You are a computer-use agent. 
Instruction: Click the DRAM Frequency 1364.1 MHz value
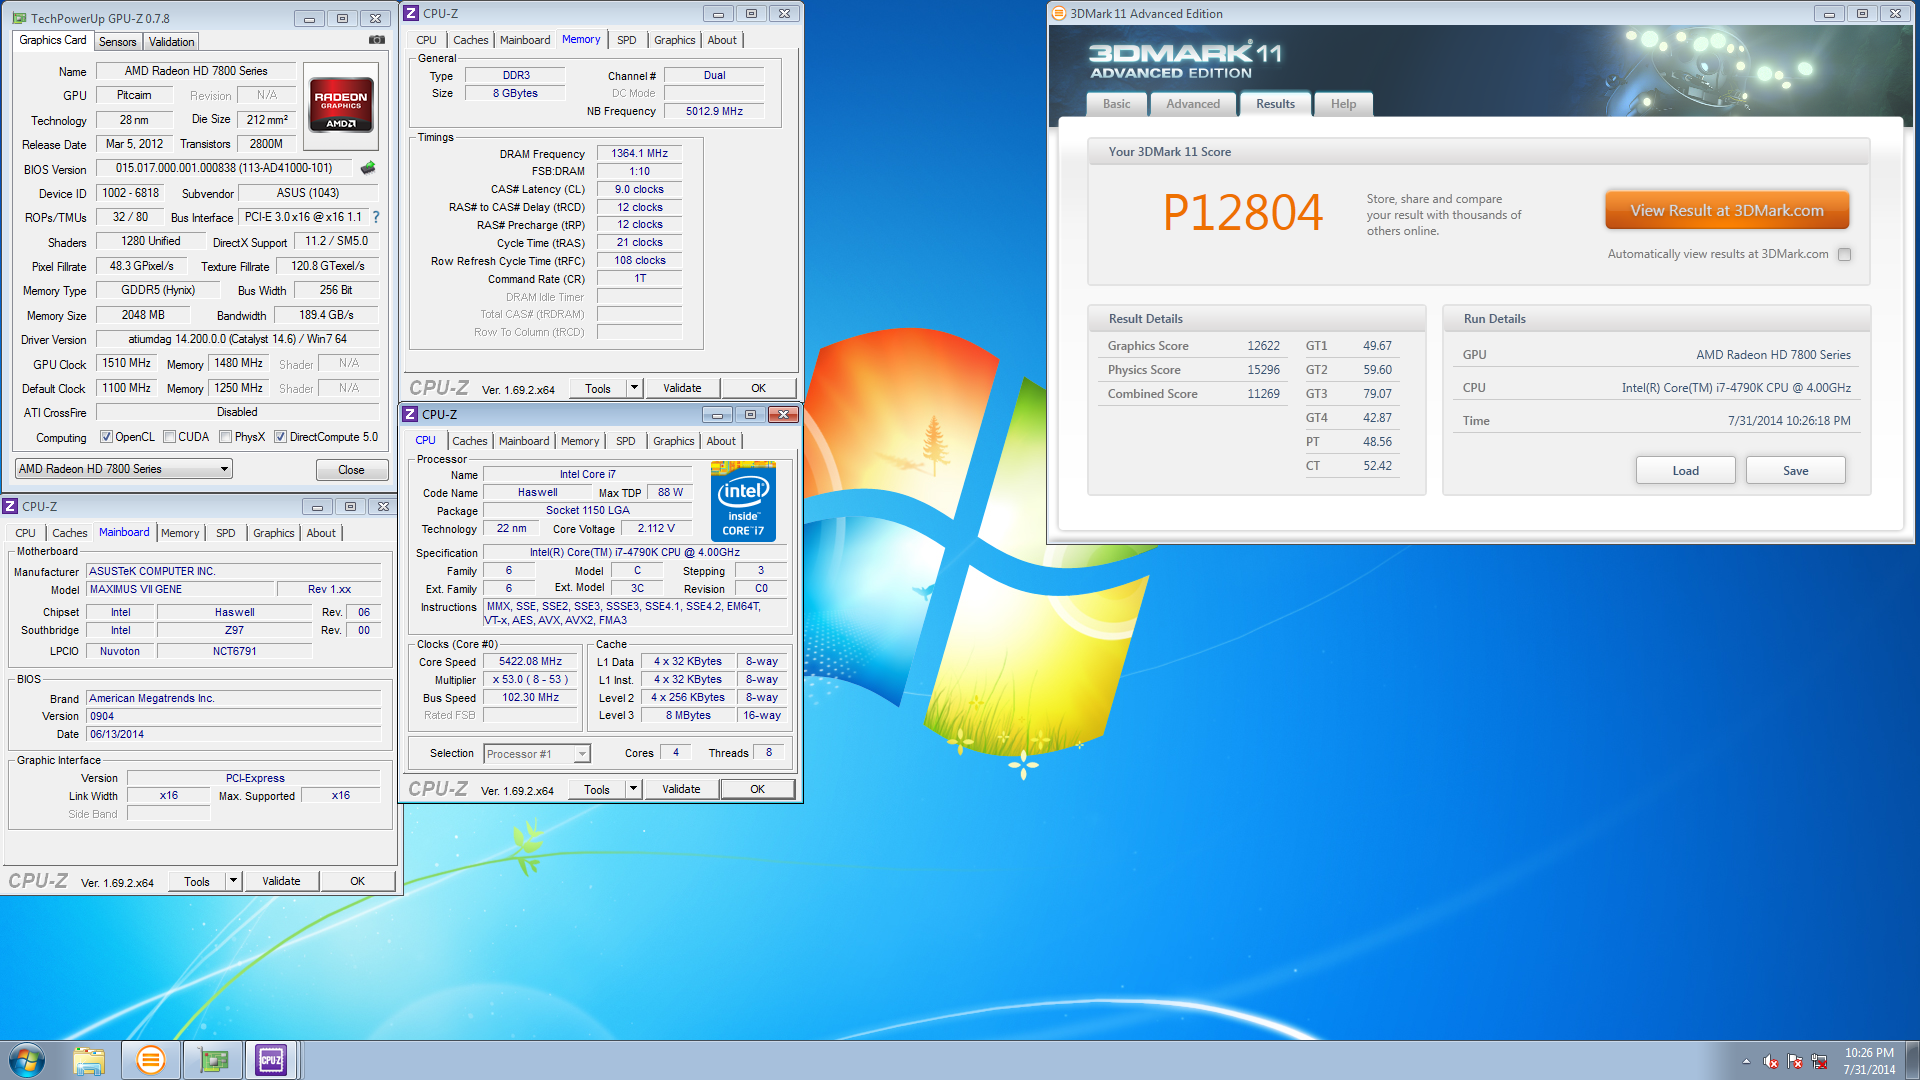[640, 153]
